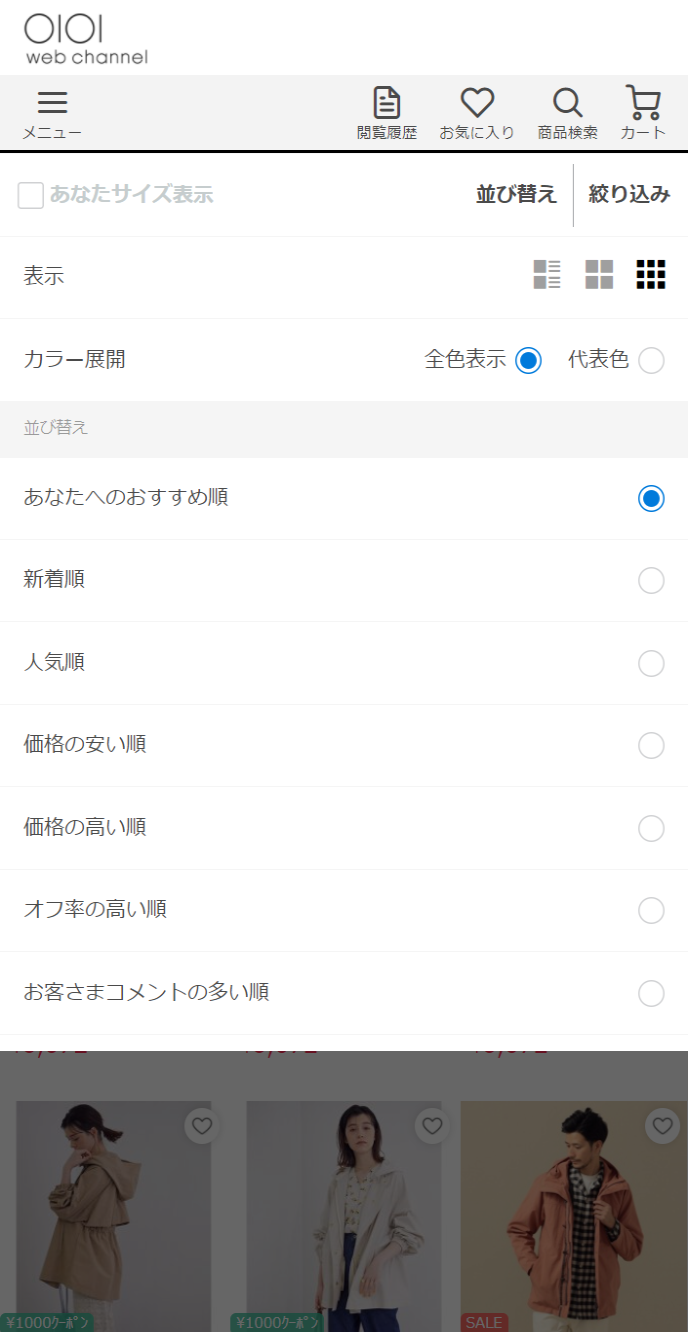Image resolution: width=688 pixels, height=1332 pixels.
Task: Favorite the orange jacket product
Action: click(x=662, y=1126)
